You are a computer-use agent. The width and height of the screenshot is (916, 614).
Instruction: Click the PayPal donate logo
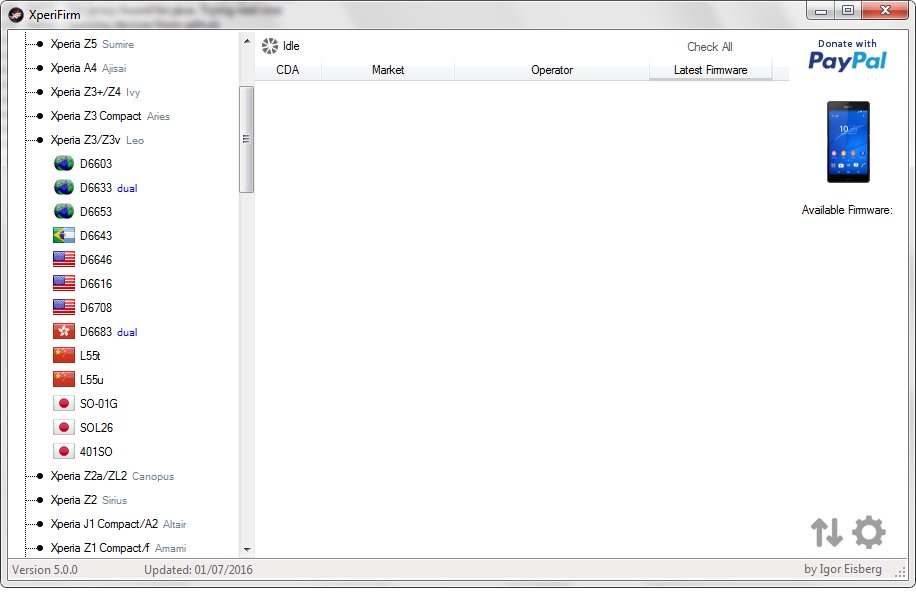[847, 56]
